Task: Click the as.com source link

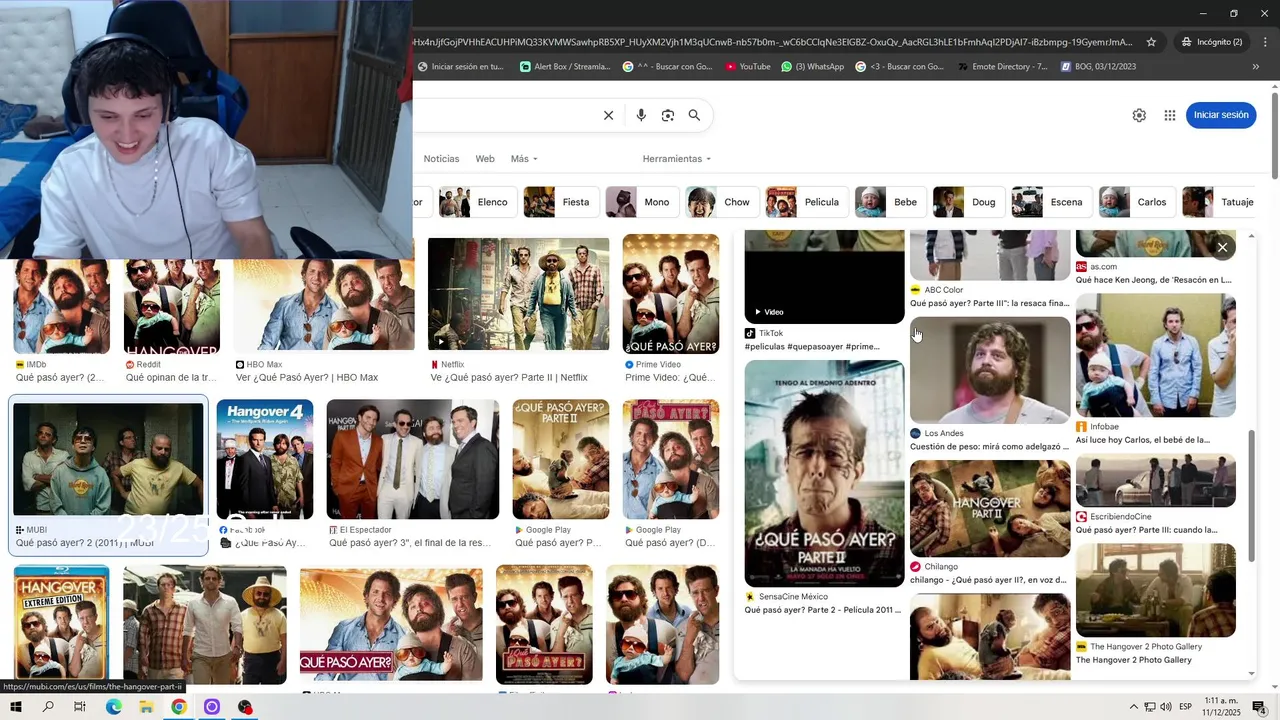Action: pos(1096,267)
